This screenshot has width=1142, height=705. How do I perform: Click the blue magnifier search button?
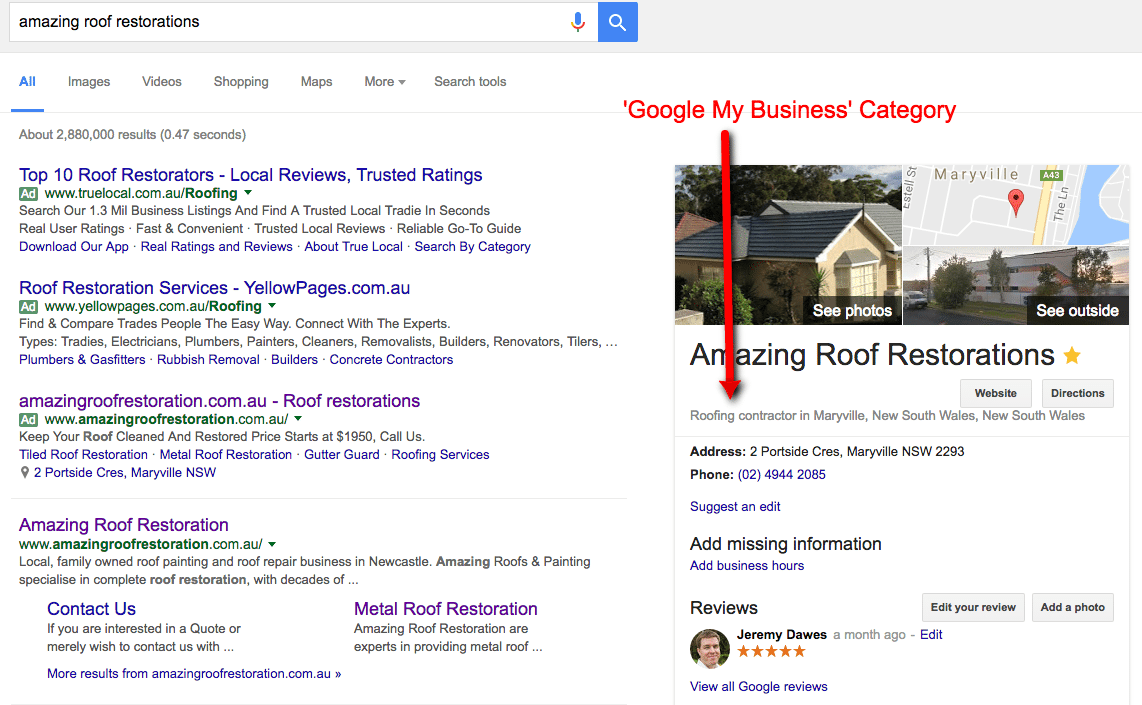[617, 22]
